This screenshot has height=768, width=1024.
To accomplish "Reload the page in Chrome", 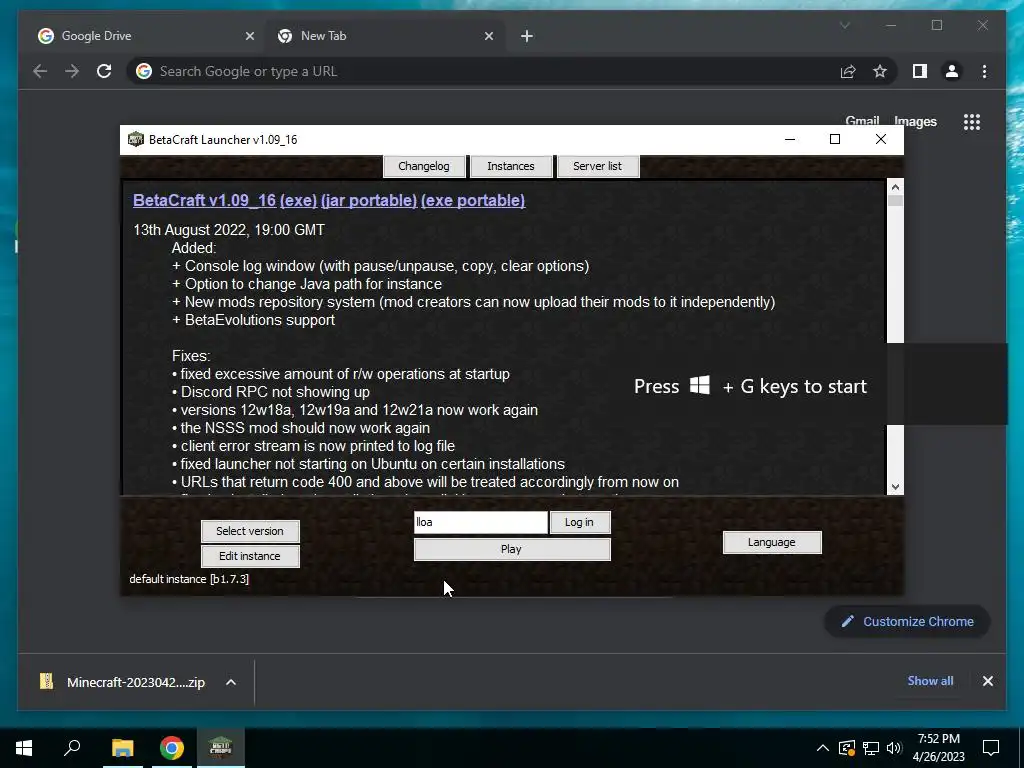I will (x=104, y=71).
